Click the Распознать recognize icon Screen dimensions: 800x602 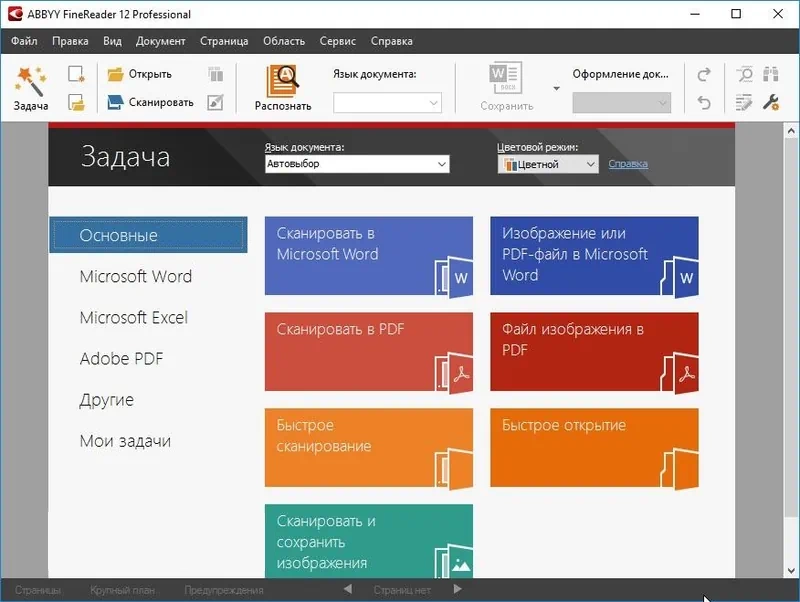tap(283, 80)
